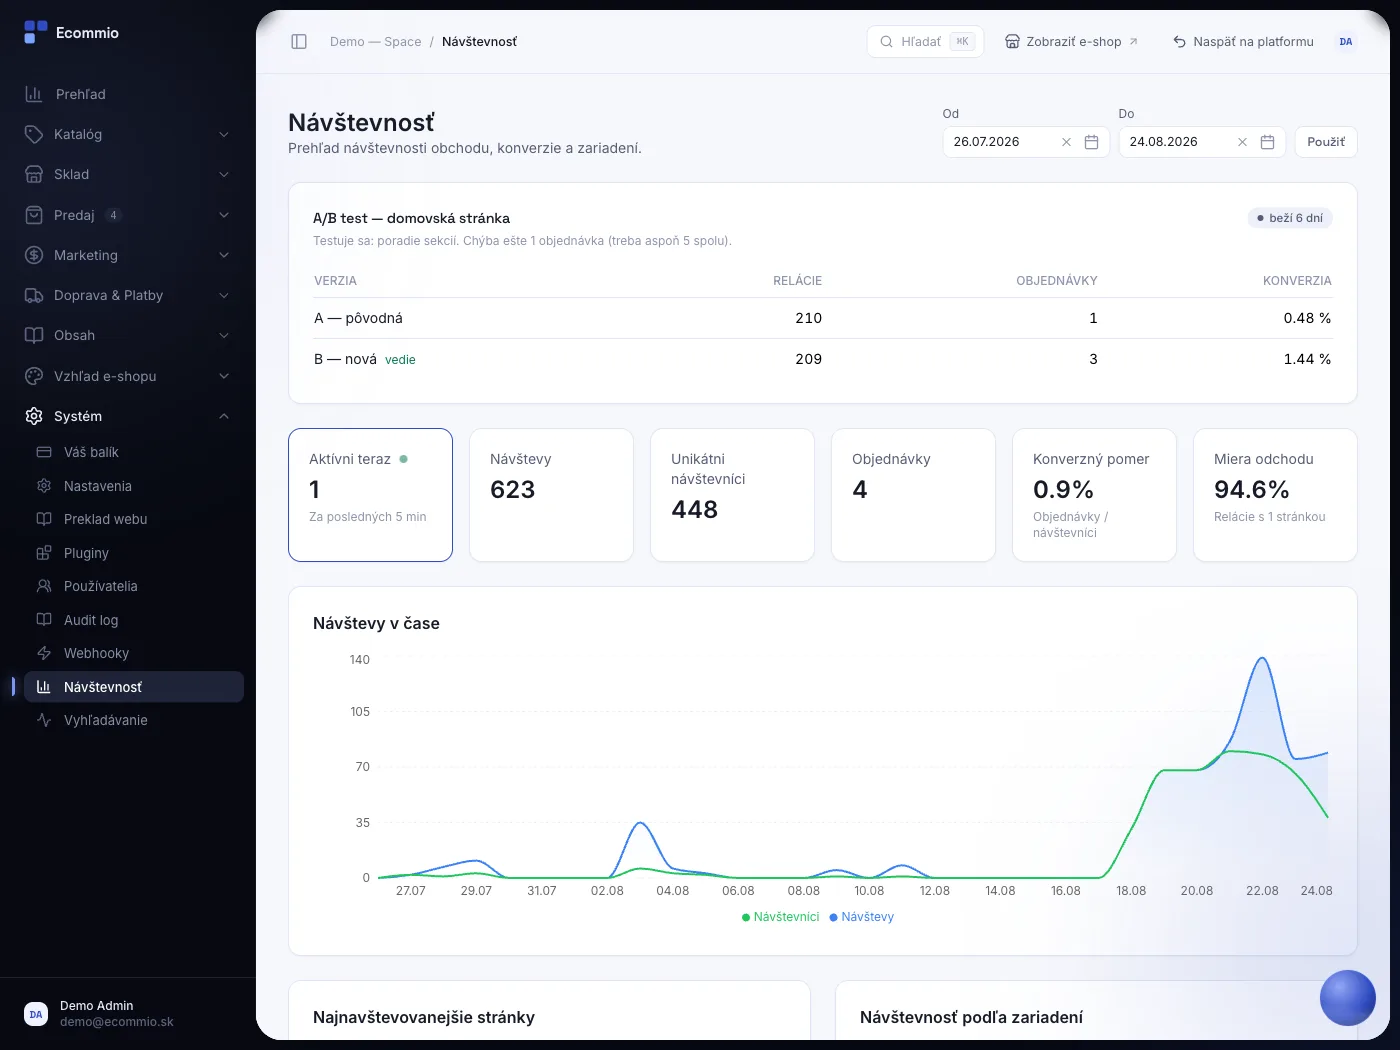The height and width of the screenshot is (1050, 1400).
Task: Open Používatelia users page
Action: click(134, 586)
